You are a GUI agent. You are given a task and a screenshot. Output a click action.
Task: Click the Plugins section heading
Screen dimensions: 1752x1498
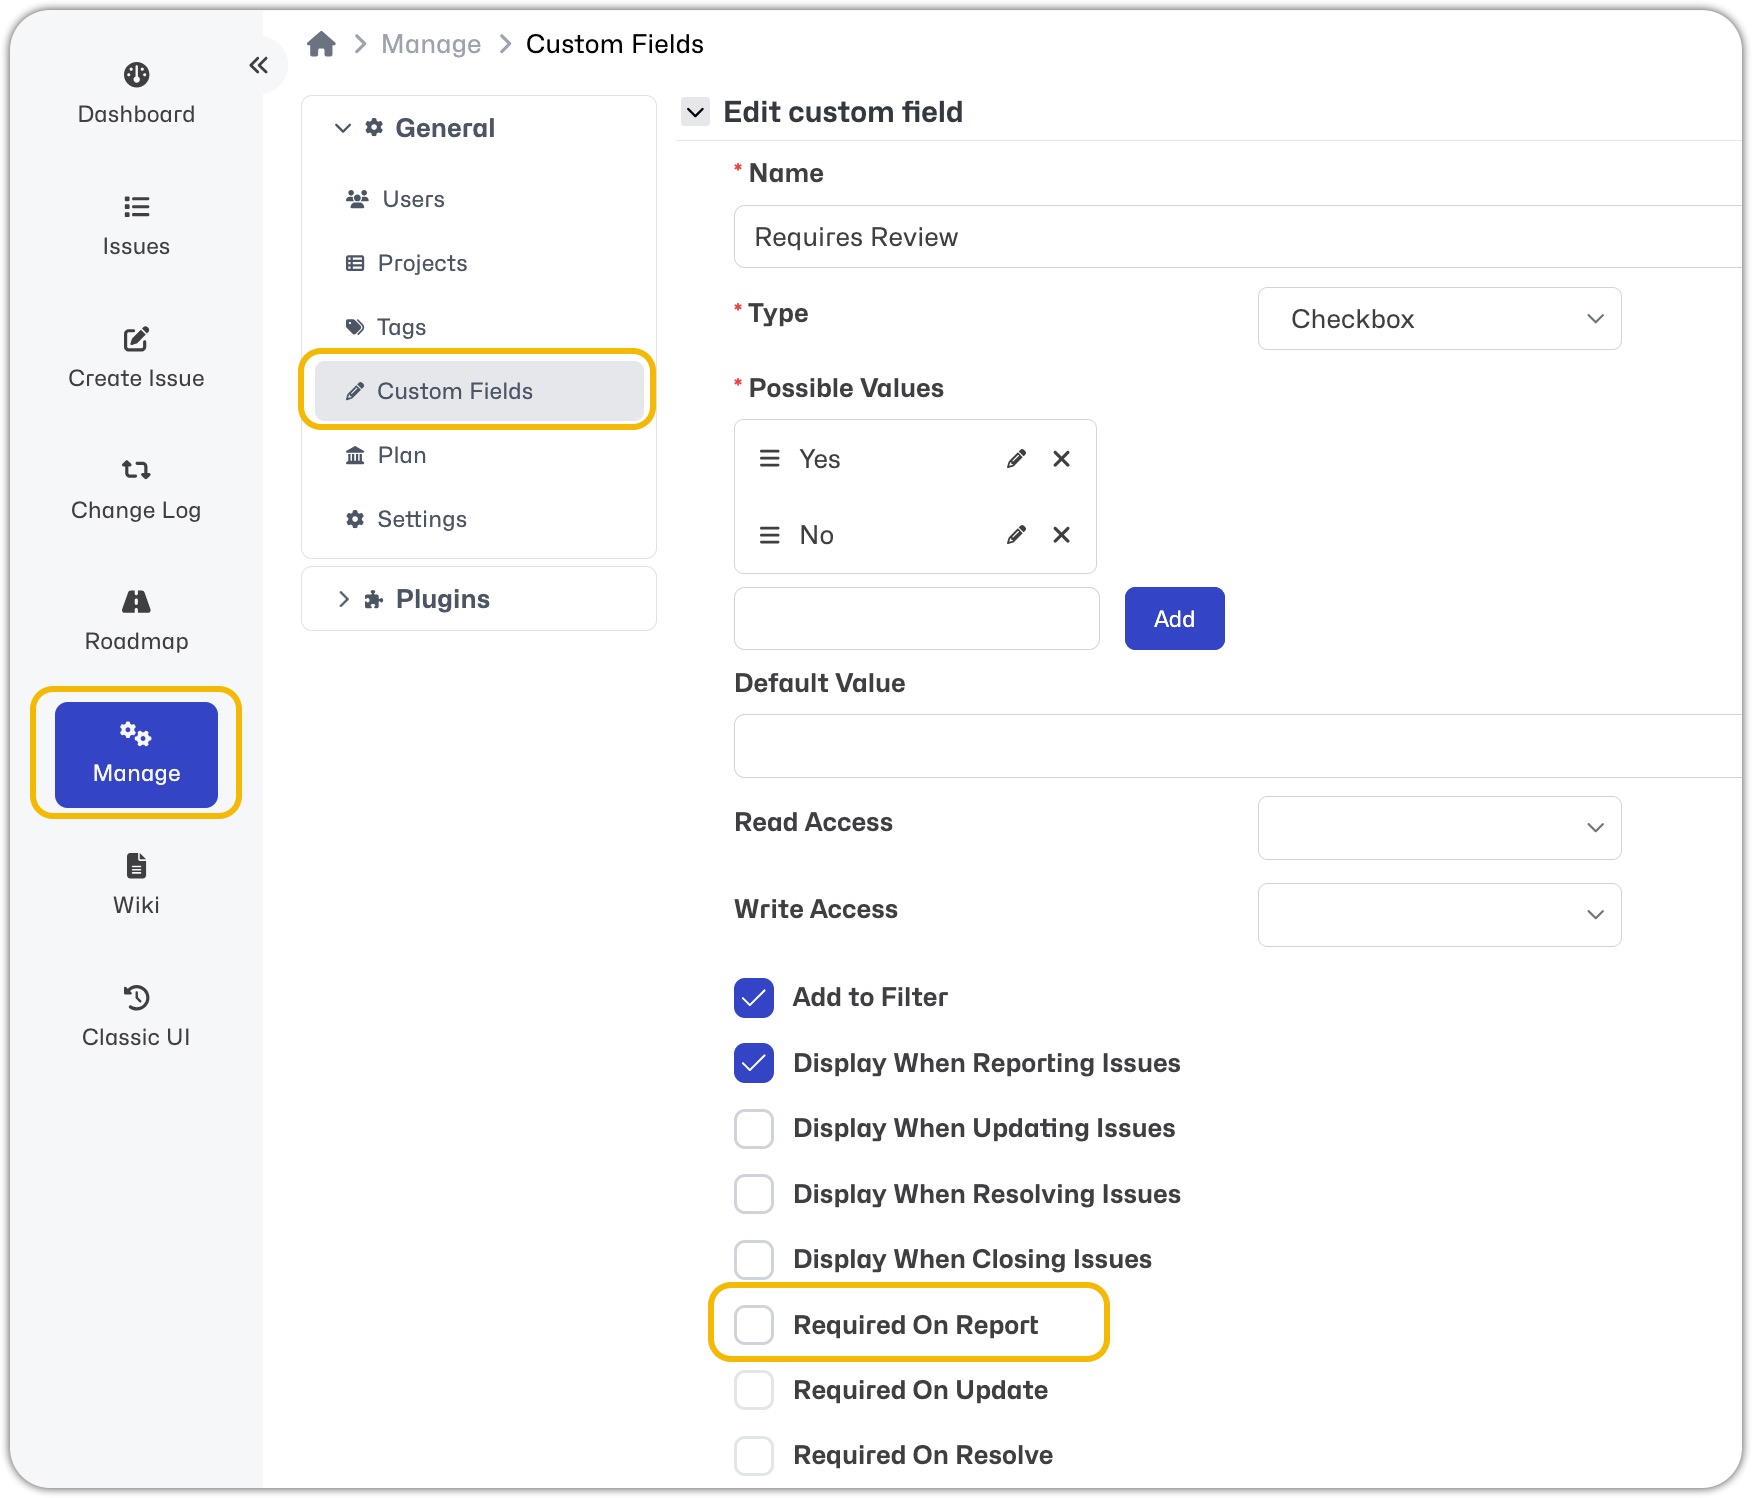pyautogui.click(x=443, y=599)
